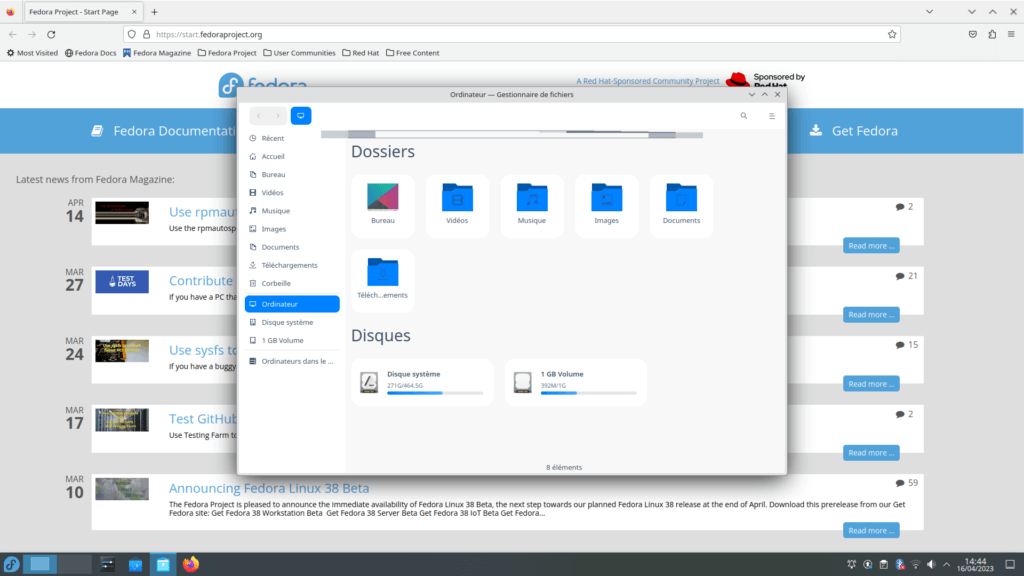Click A Red Hat-Sponsored Community Project link

point(647,81)
